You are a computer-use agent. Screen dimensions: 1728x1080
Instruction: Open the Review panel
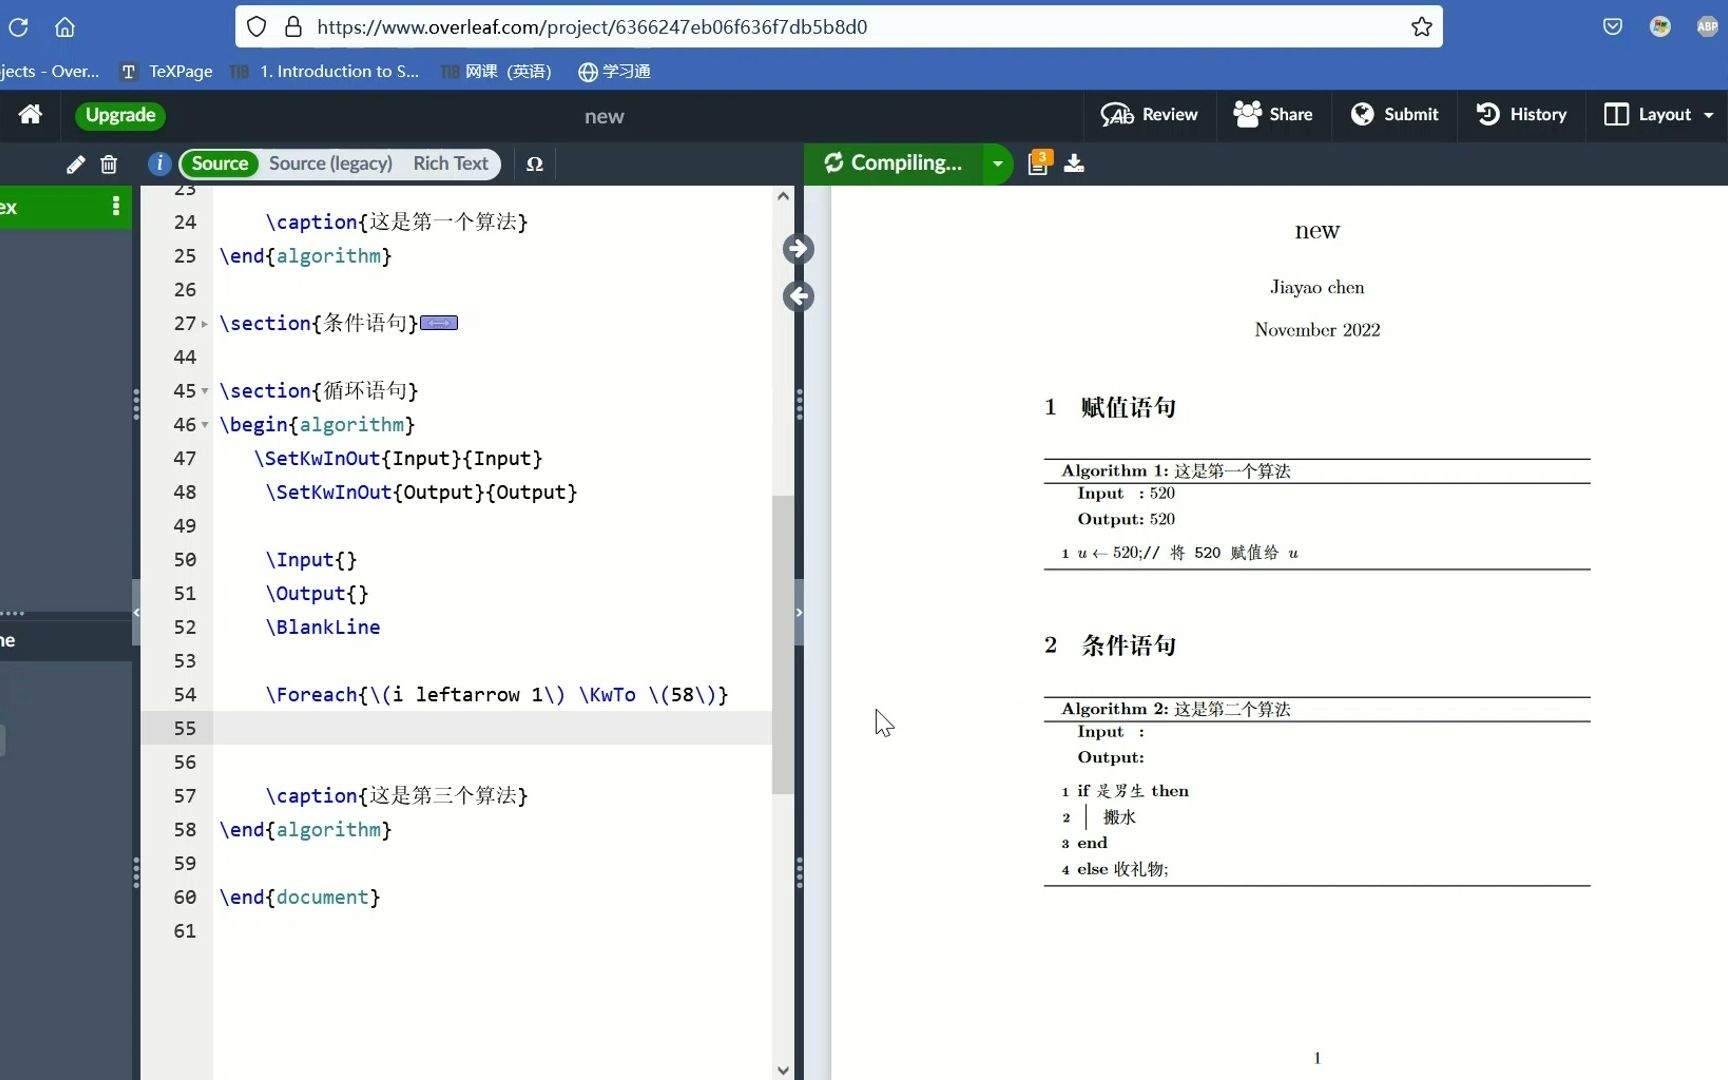pos(1148,115)
